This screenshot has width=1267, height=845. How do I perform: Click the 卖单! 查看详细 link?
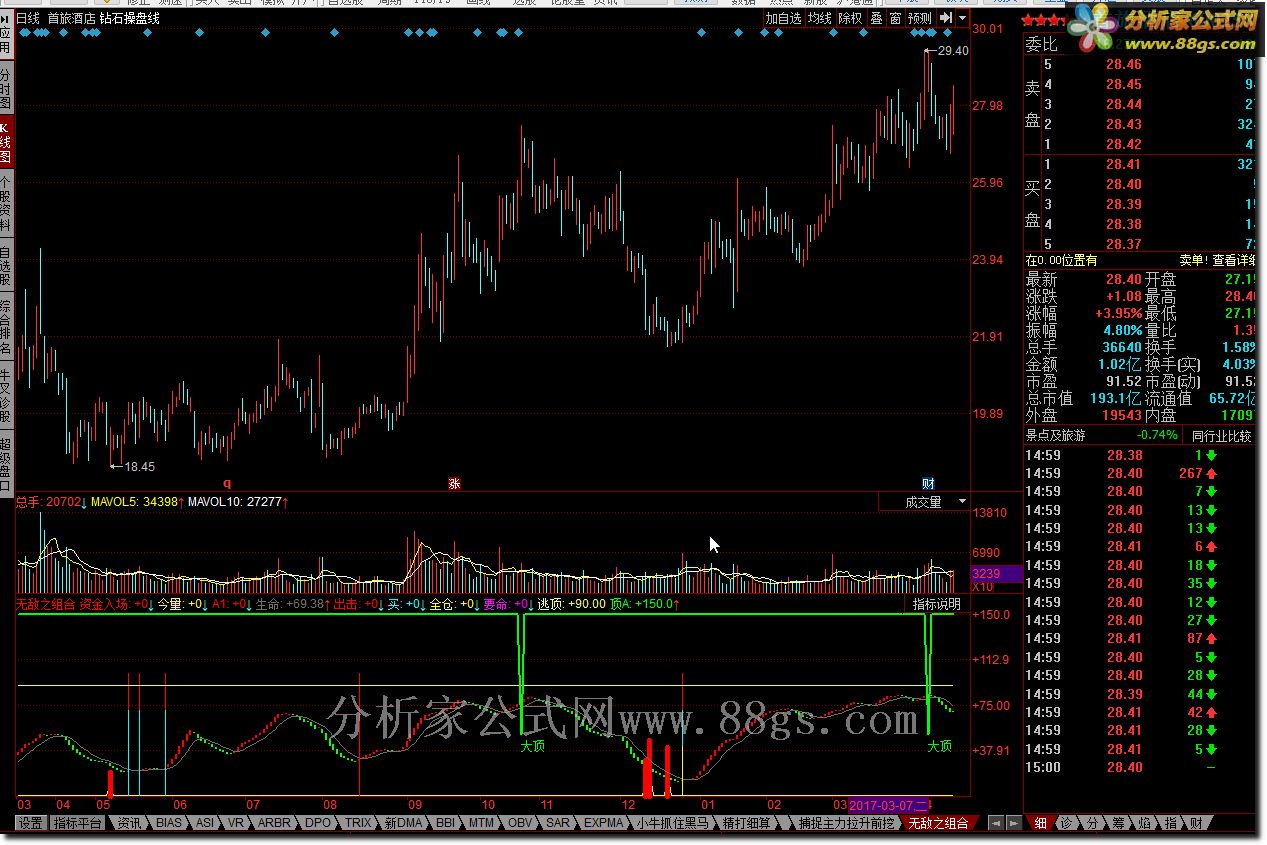[x=1217, y=260]
